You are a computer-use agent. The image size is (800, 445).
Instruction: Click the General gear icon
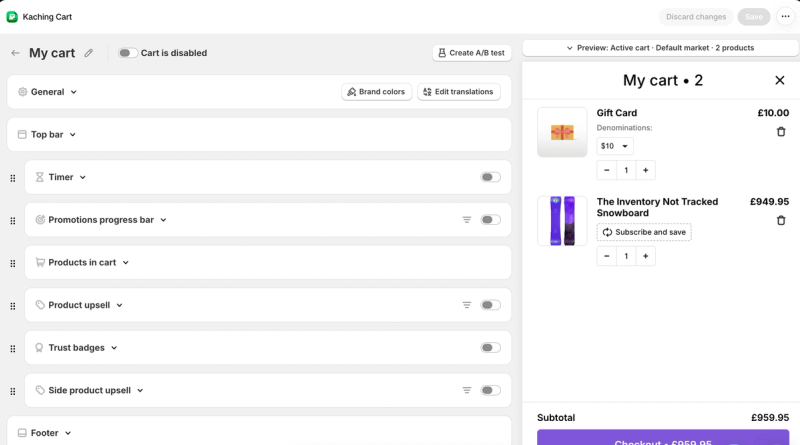[22, 92]
